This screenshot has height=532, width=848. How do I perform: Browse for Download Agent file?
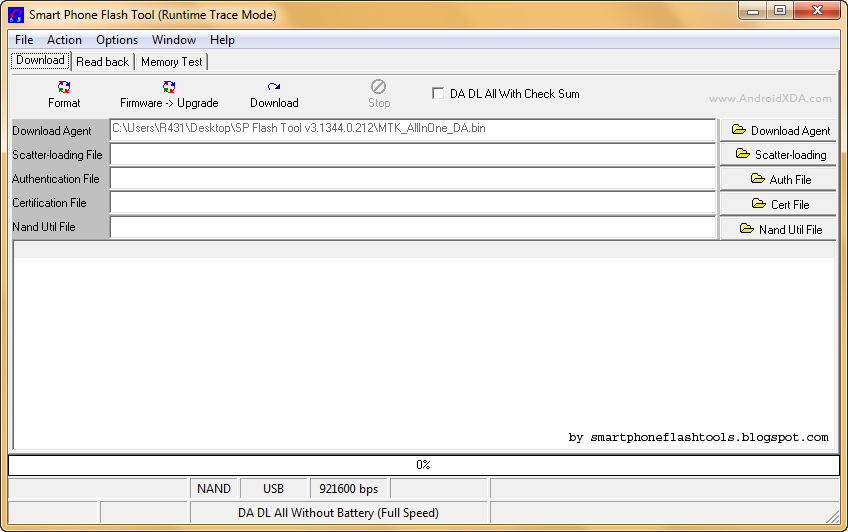pyautogui.click(x=778, y=130)
